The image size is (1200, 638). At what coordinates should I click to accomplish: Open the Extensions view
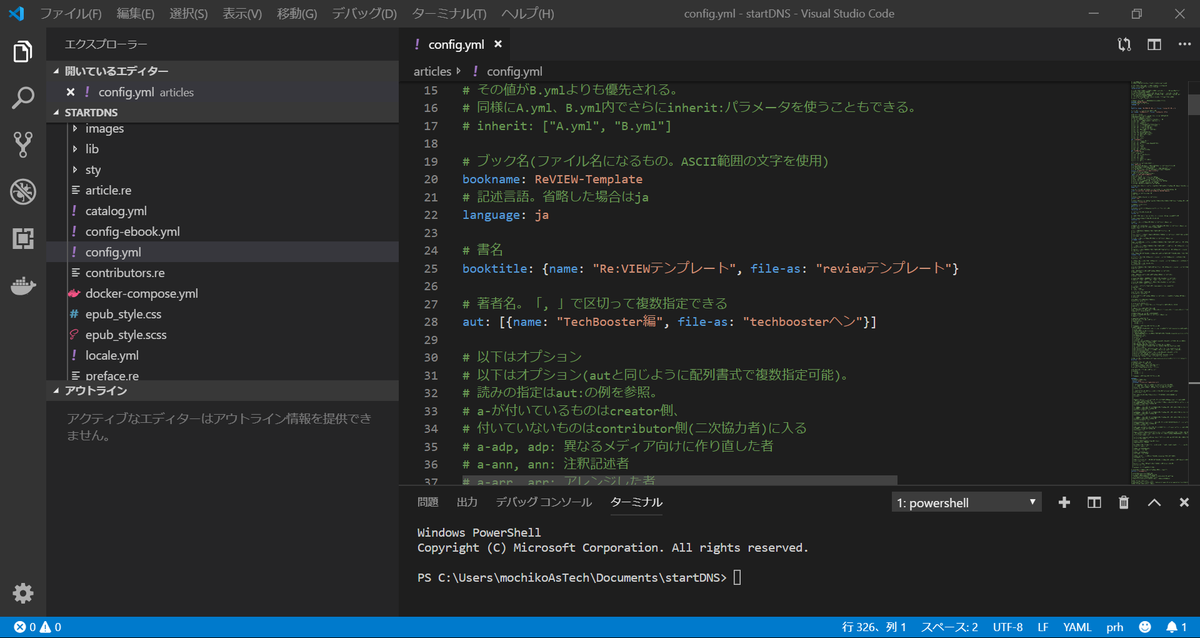(23, 238)
